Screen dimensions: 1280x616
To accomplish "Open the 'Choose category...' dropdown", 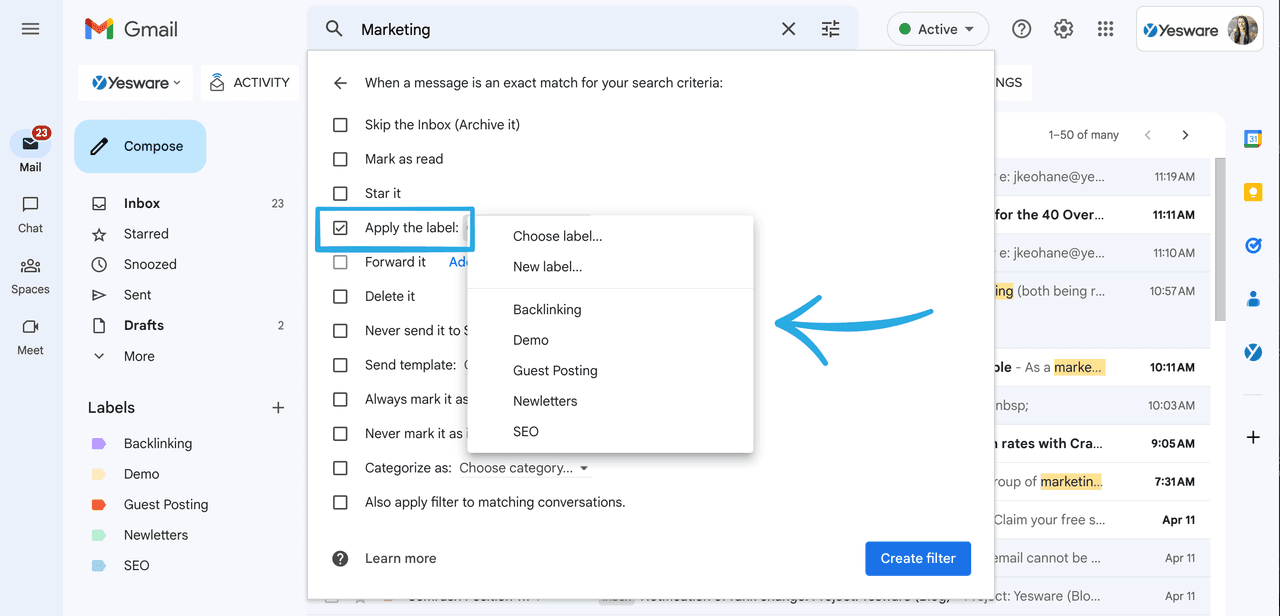I will (524, 467).
